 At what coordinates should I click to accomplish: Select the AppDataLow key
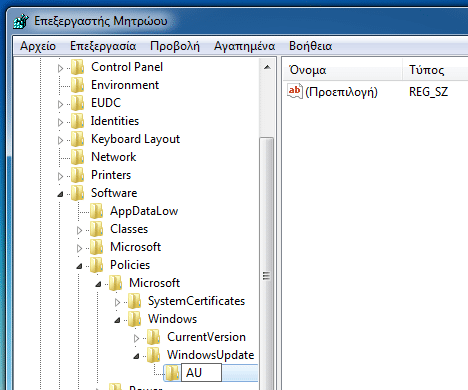click(x=144, y=211)
